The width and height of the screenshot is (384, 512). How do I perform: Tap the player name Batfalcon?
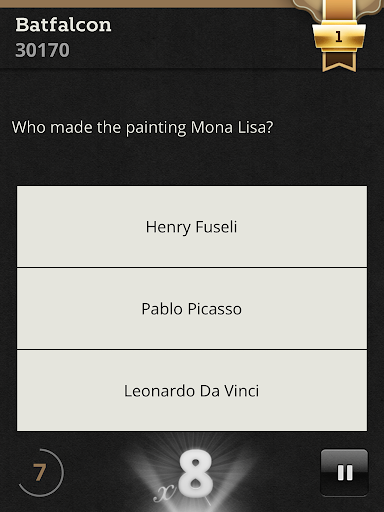pyautogui.click(x=63, y=25)
